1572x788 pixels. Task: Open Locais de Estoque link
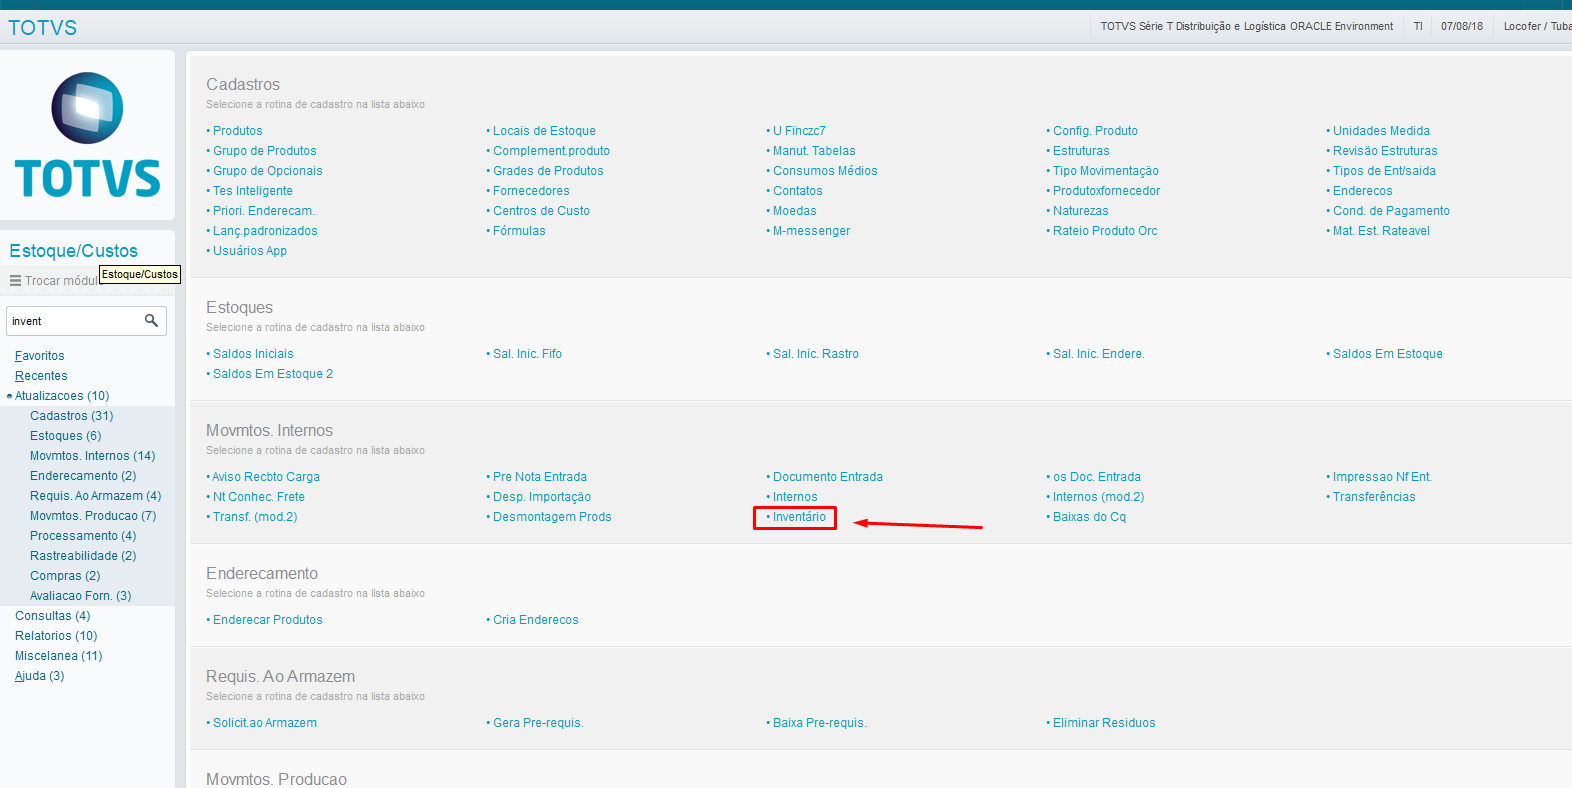[544, 131]
